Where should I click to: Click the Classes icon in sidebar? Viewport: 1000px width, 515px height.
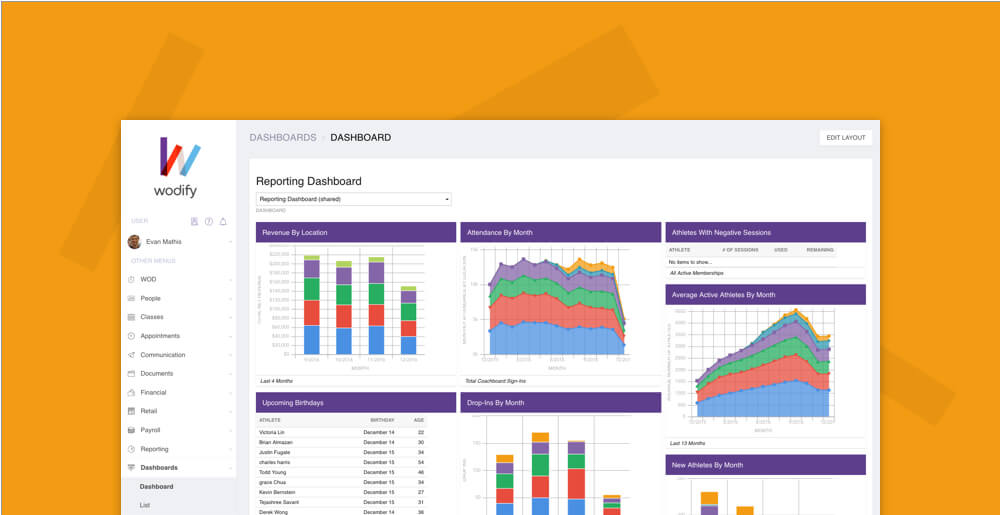coord(131,317)
